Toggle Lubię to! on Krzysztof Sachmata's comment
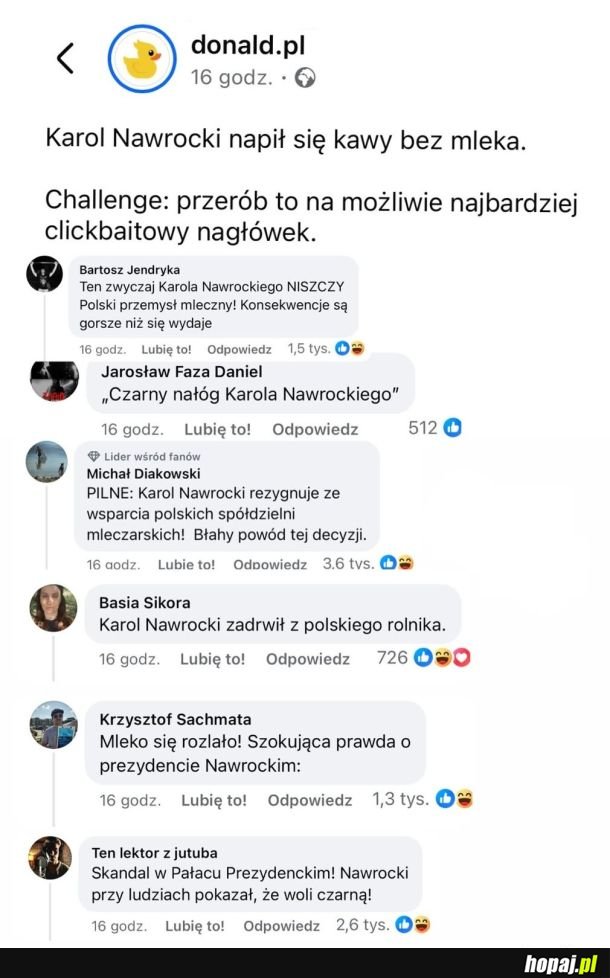The image size is (610, 978). 213,800
